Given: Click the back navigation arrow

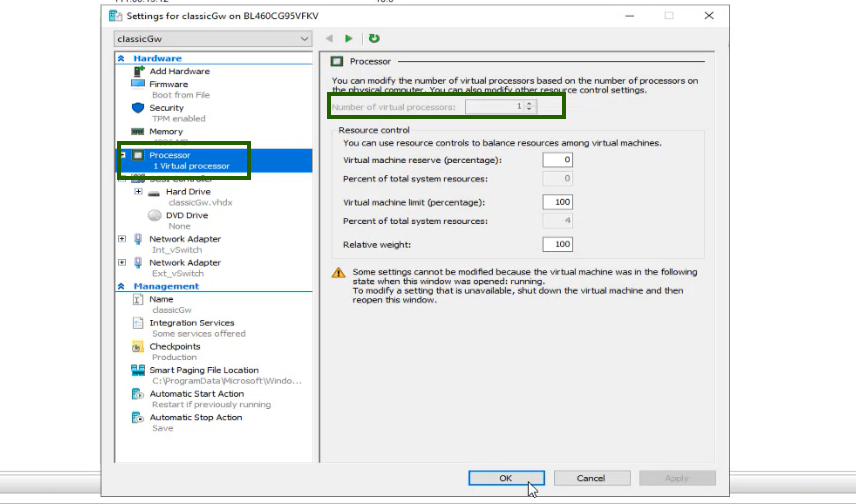Looking at the screenshot, I should (x=331, y=38).
